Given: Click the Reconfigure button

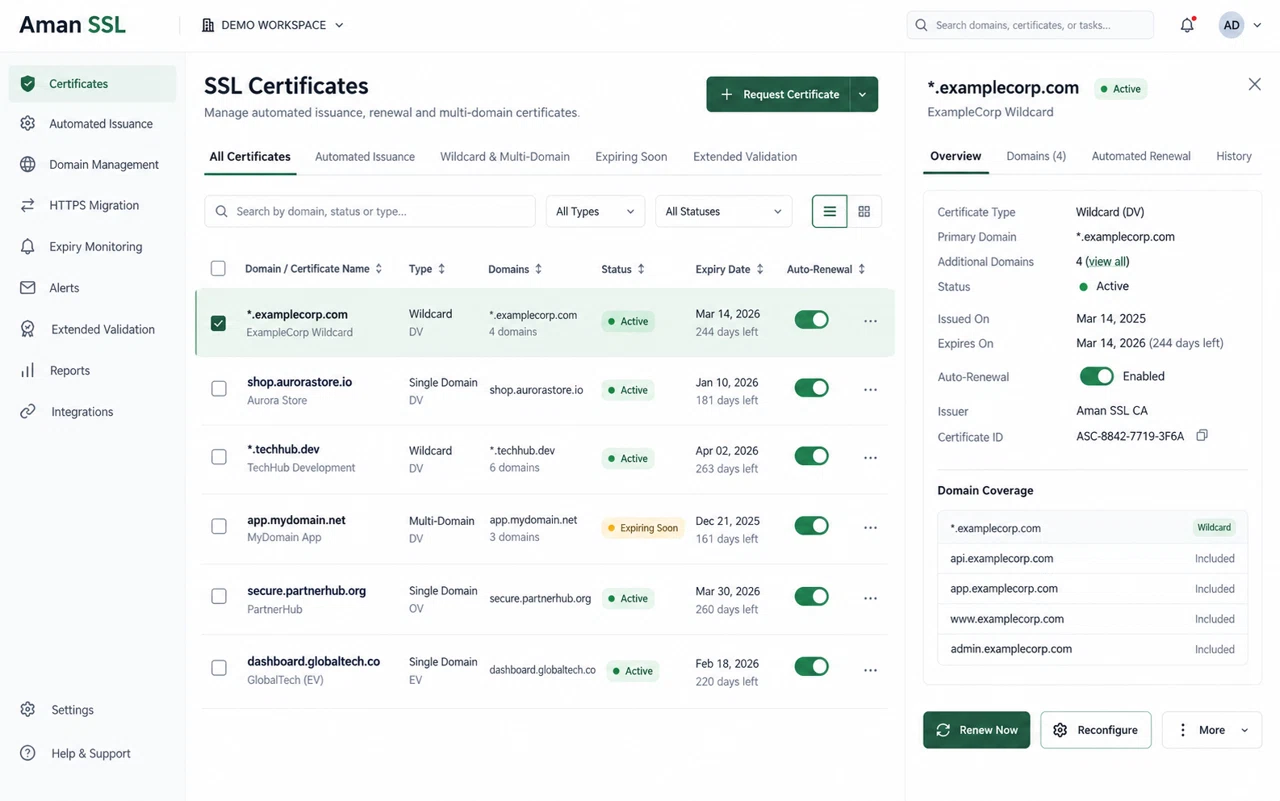Looking at the screenshot, I should [x=1096, y=730].
